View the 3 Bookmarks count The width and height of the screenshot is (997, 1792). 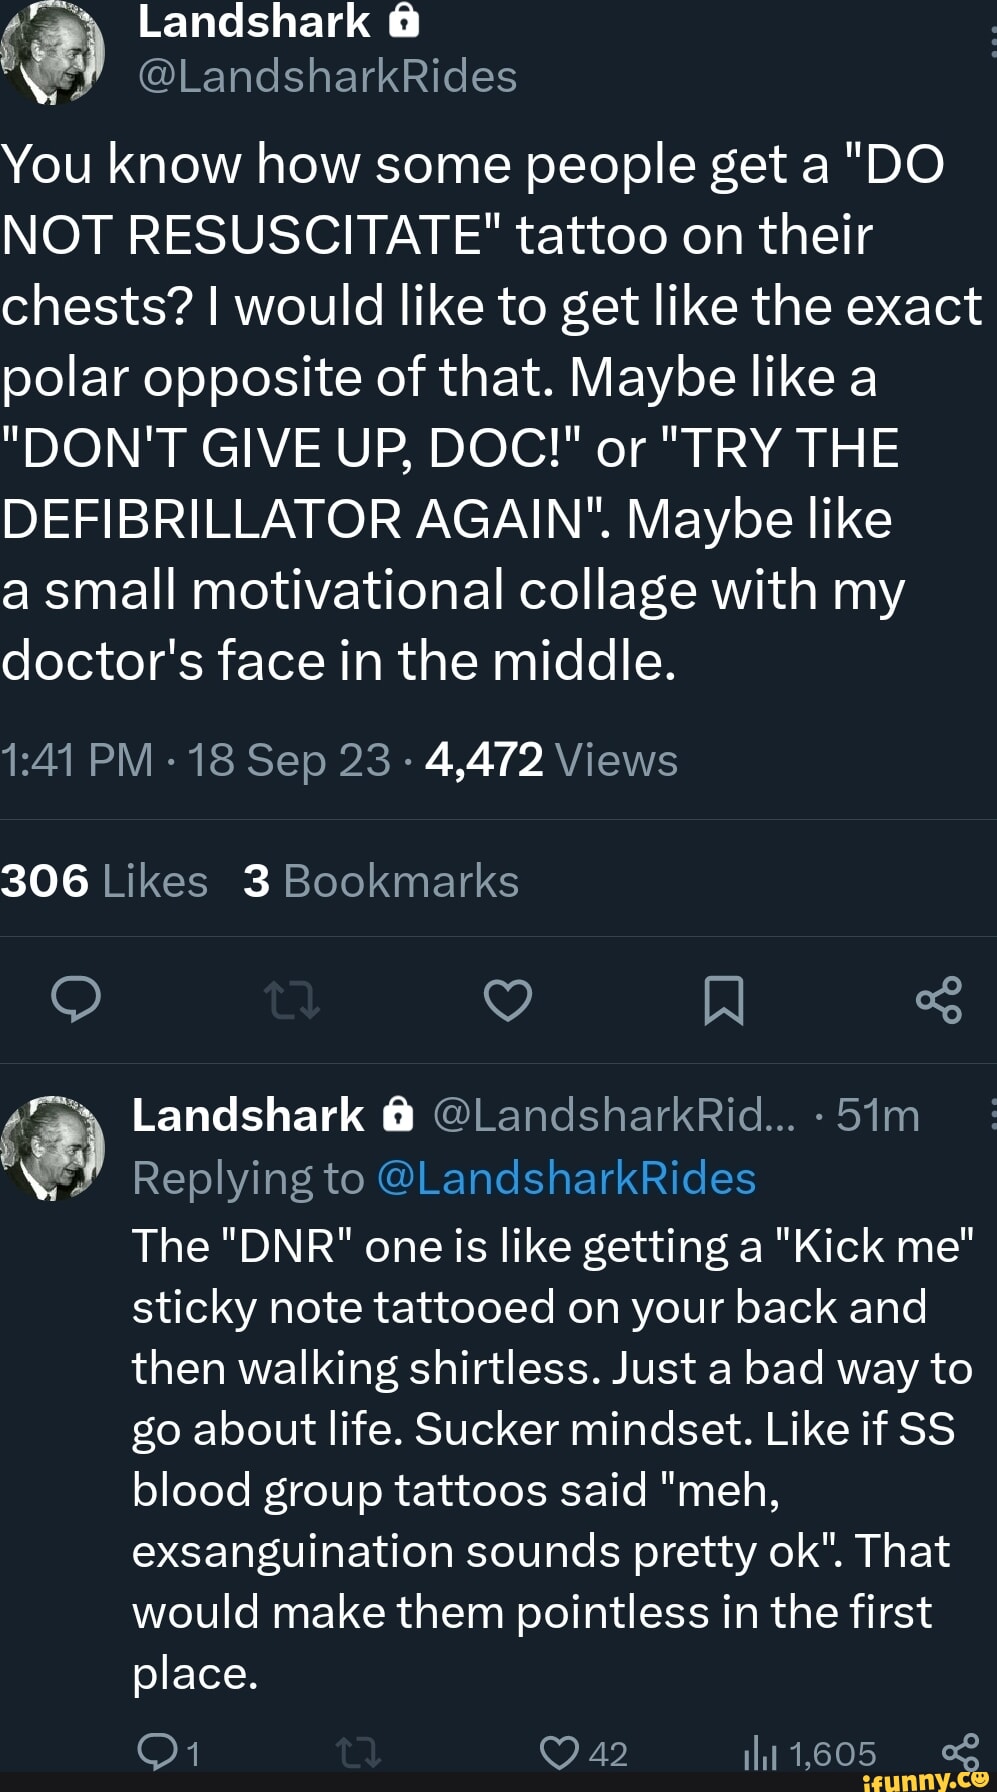click(x=381, y=881)
